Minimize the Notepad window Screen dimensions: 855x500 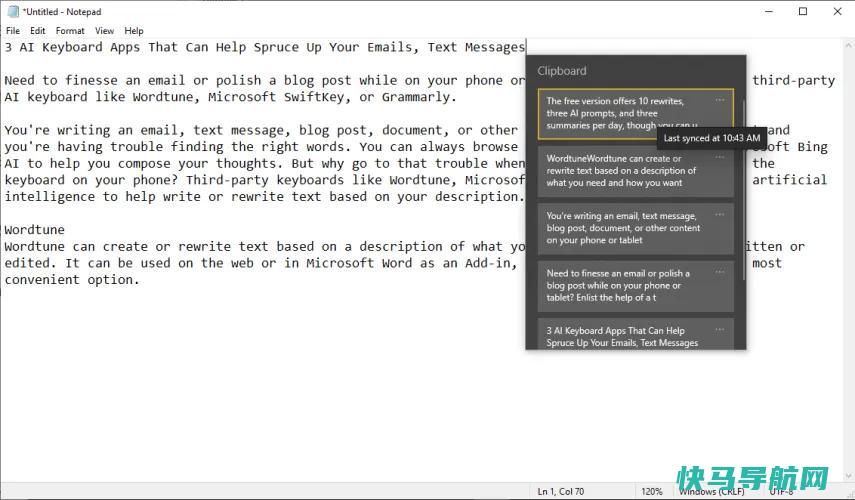pyautogui.click(x=769, y=11)
